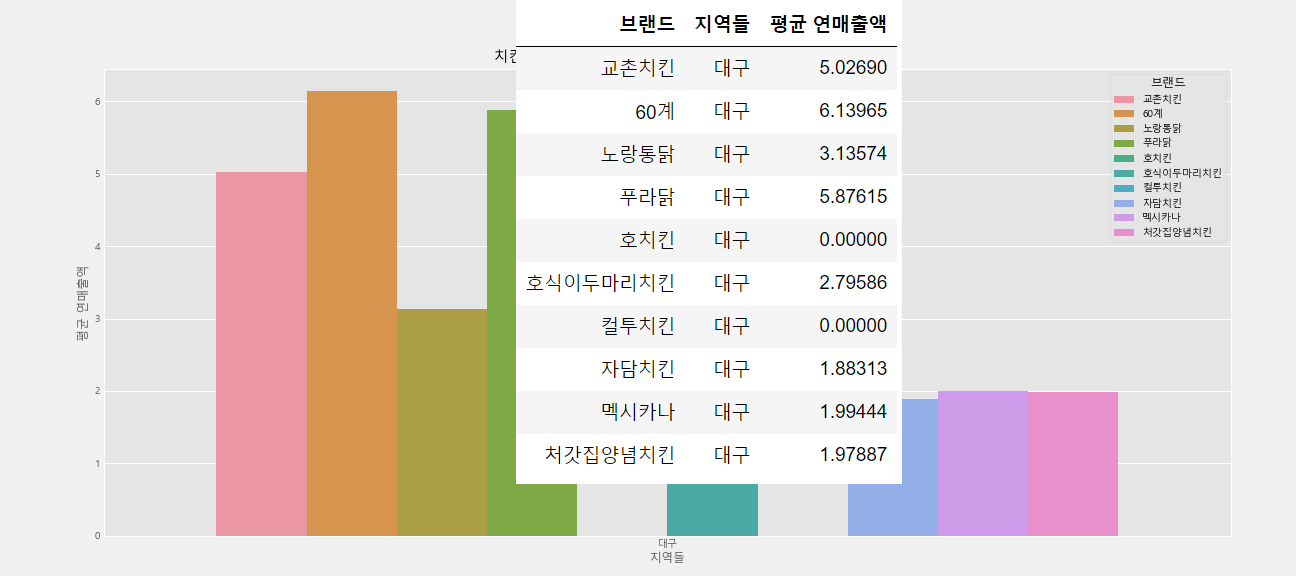Select the 교촌치킨 brand cell in the table
The image size is (1296, 576).
(638, 68)
